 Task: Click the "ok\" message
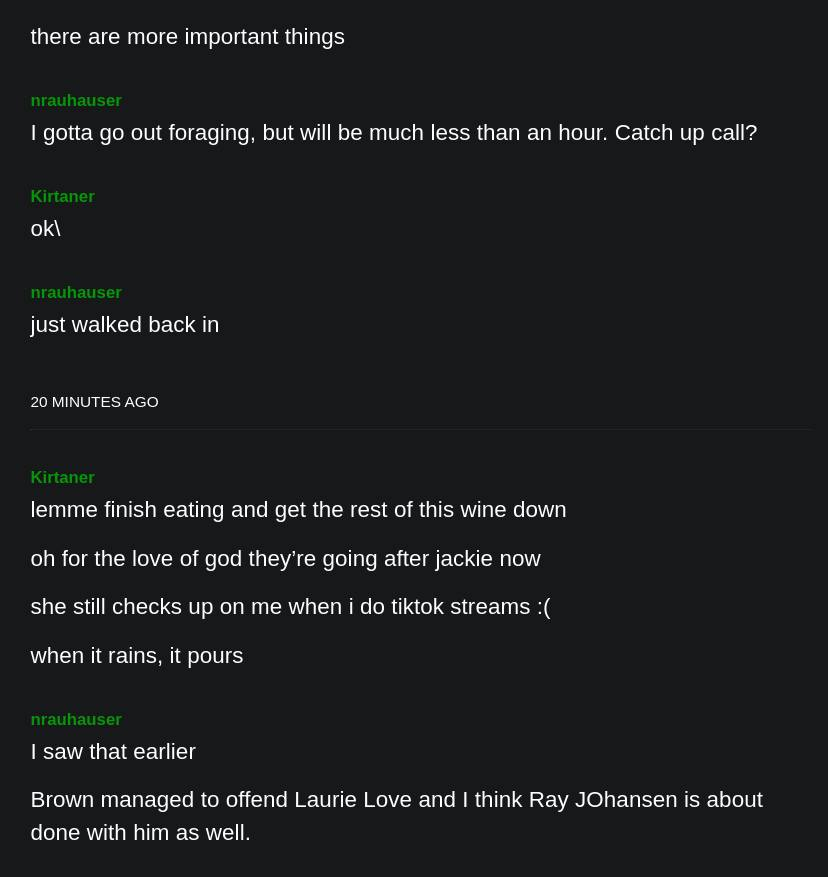pos(45,229)
